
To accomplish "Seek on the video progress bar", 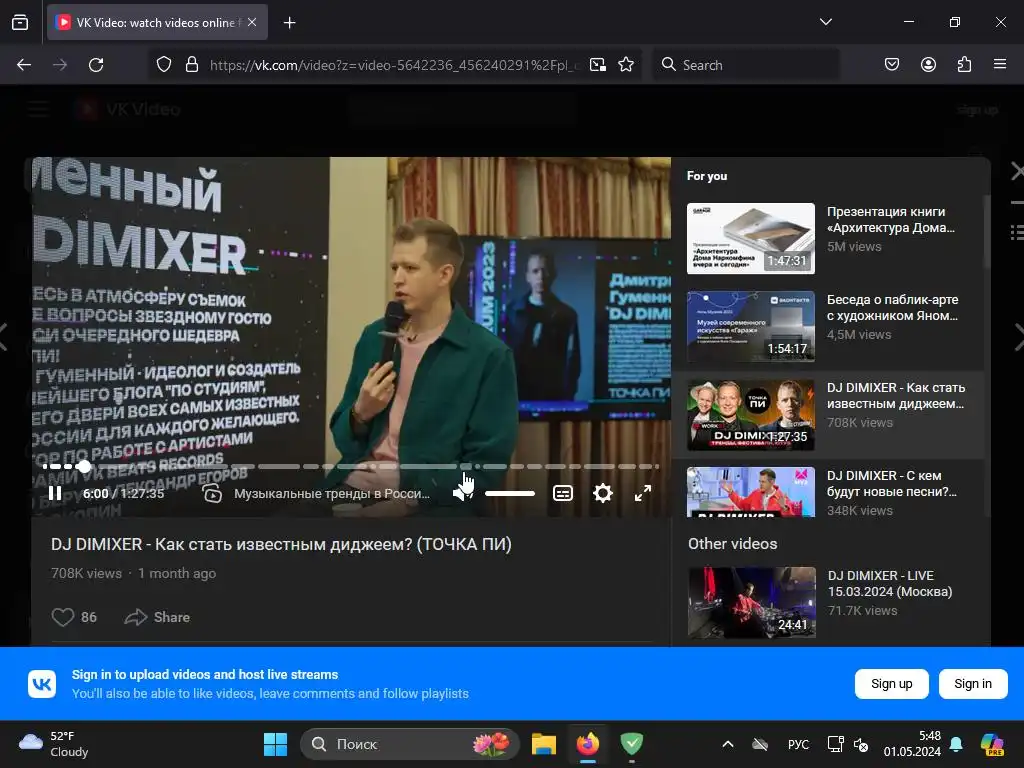I will click(351, 466).
